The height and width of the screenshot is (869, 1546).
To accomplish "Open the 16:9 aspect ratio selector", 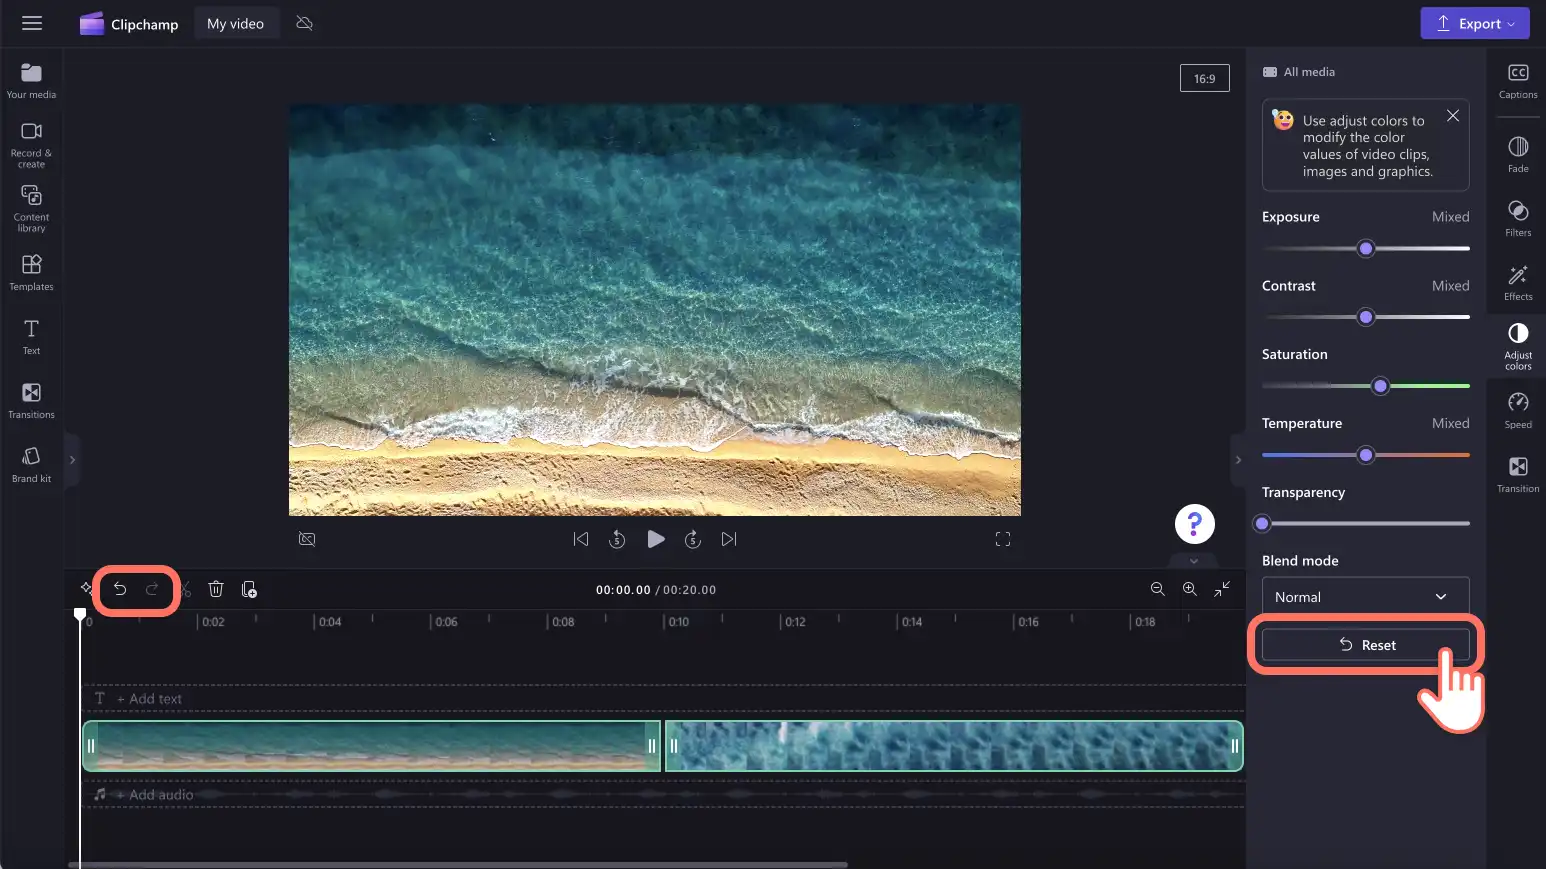I will tap(1205, 78).
